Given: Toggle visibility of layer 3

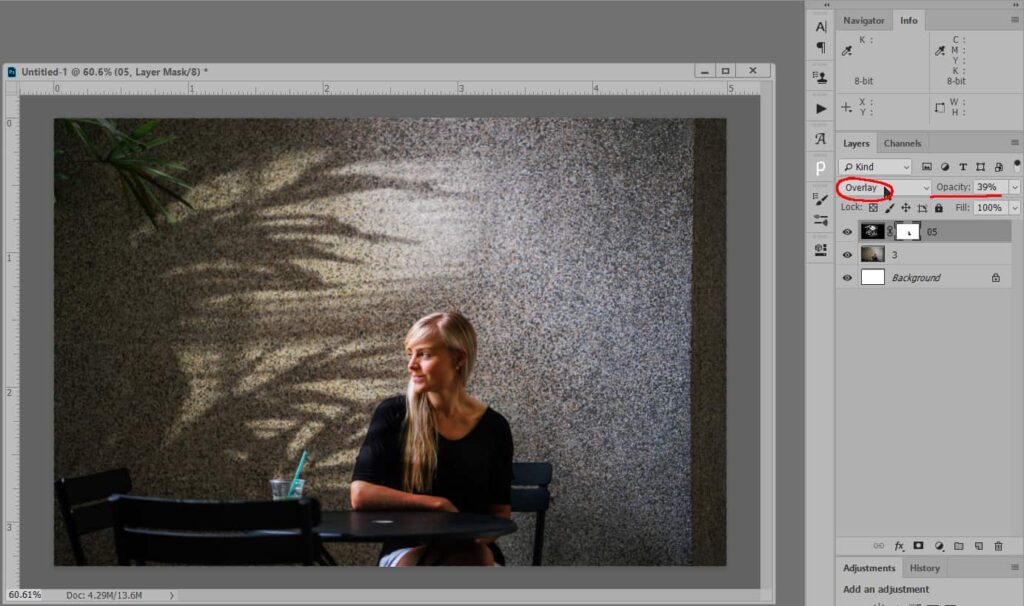Looking at the screenshot, I should pos(848,255).
